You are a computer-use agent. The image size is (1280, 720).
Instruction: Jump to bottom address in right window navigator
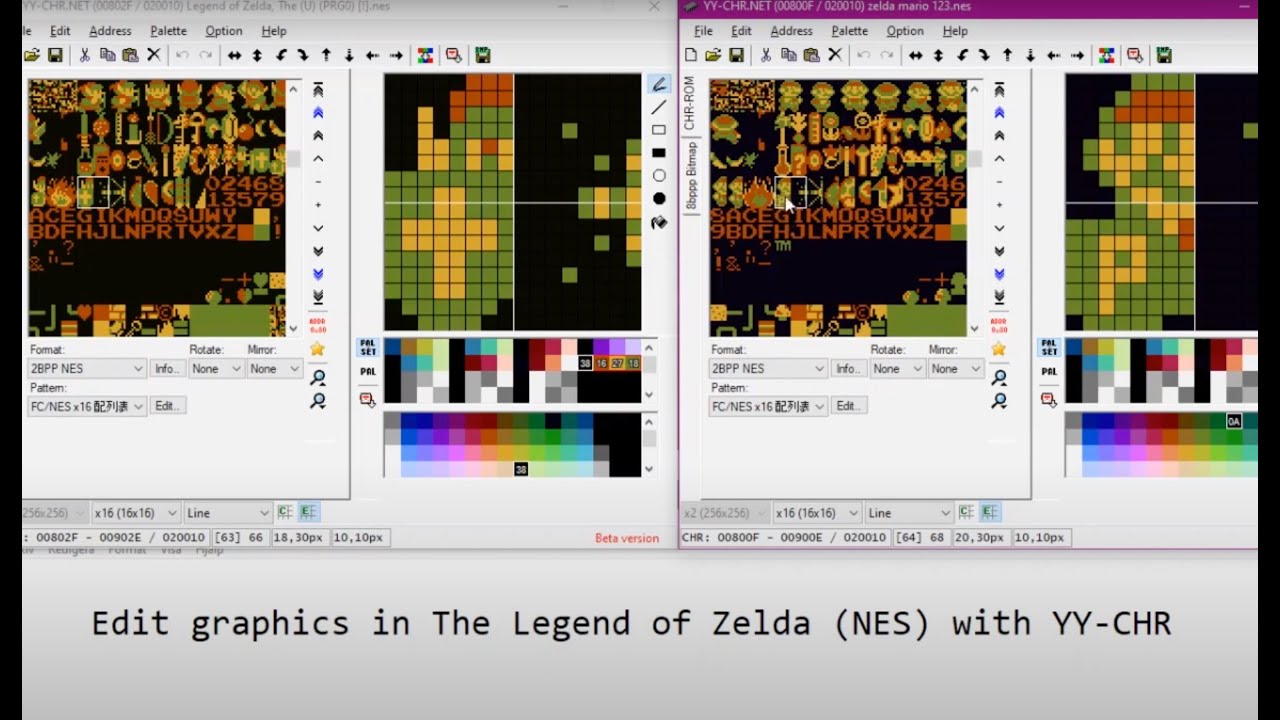[999, 297]
